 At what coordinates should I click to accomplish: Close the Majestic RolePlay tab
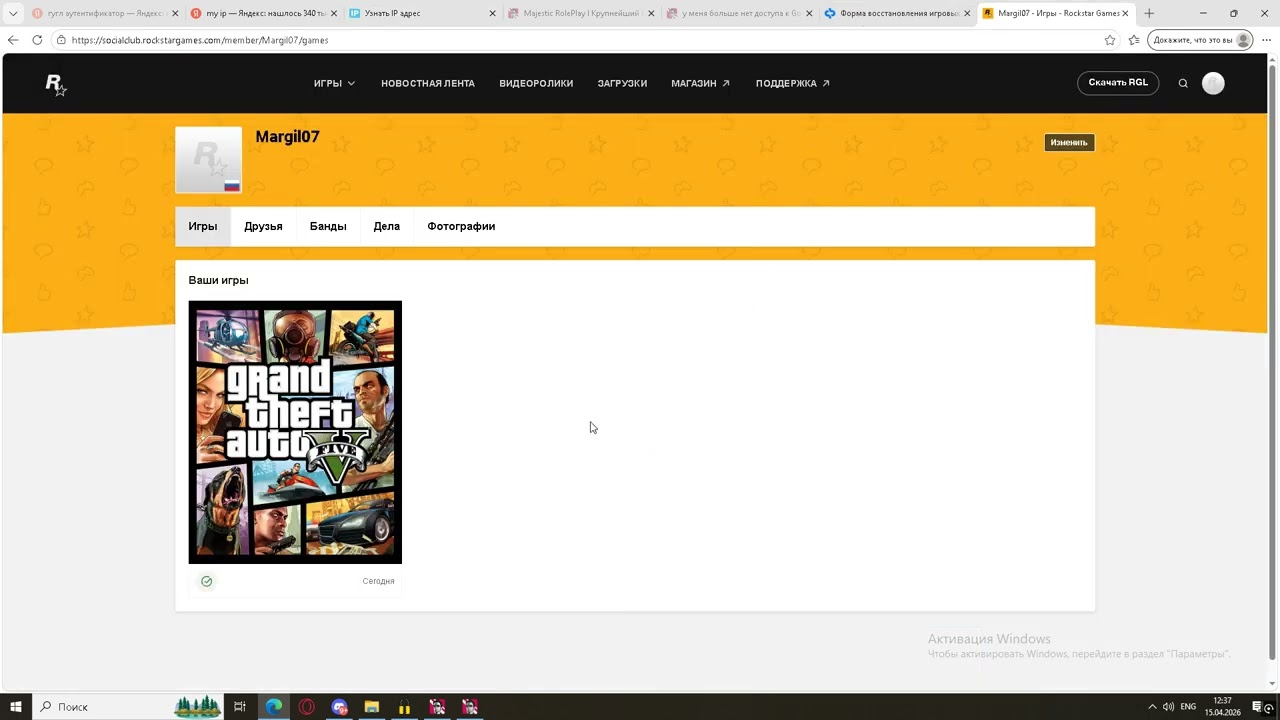click(651, 14)
